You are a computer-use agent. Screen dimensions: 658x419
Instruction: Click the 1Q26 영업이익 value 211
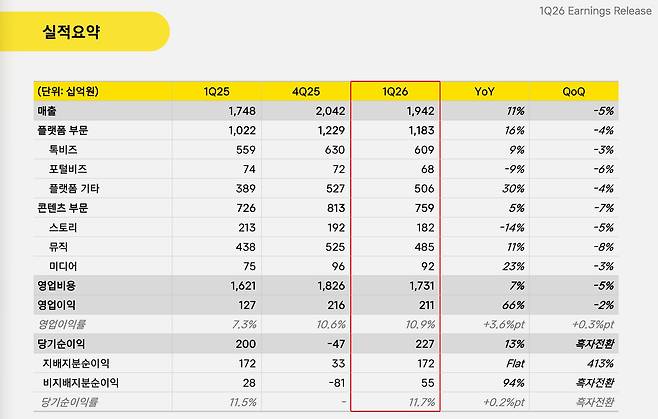(x=426, y=305)
